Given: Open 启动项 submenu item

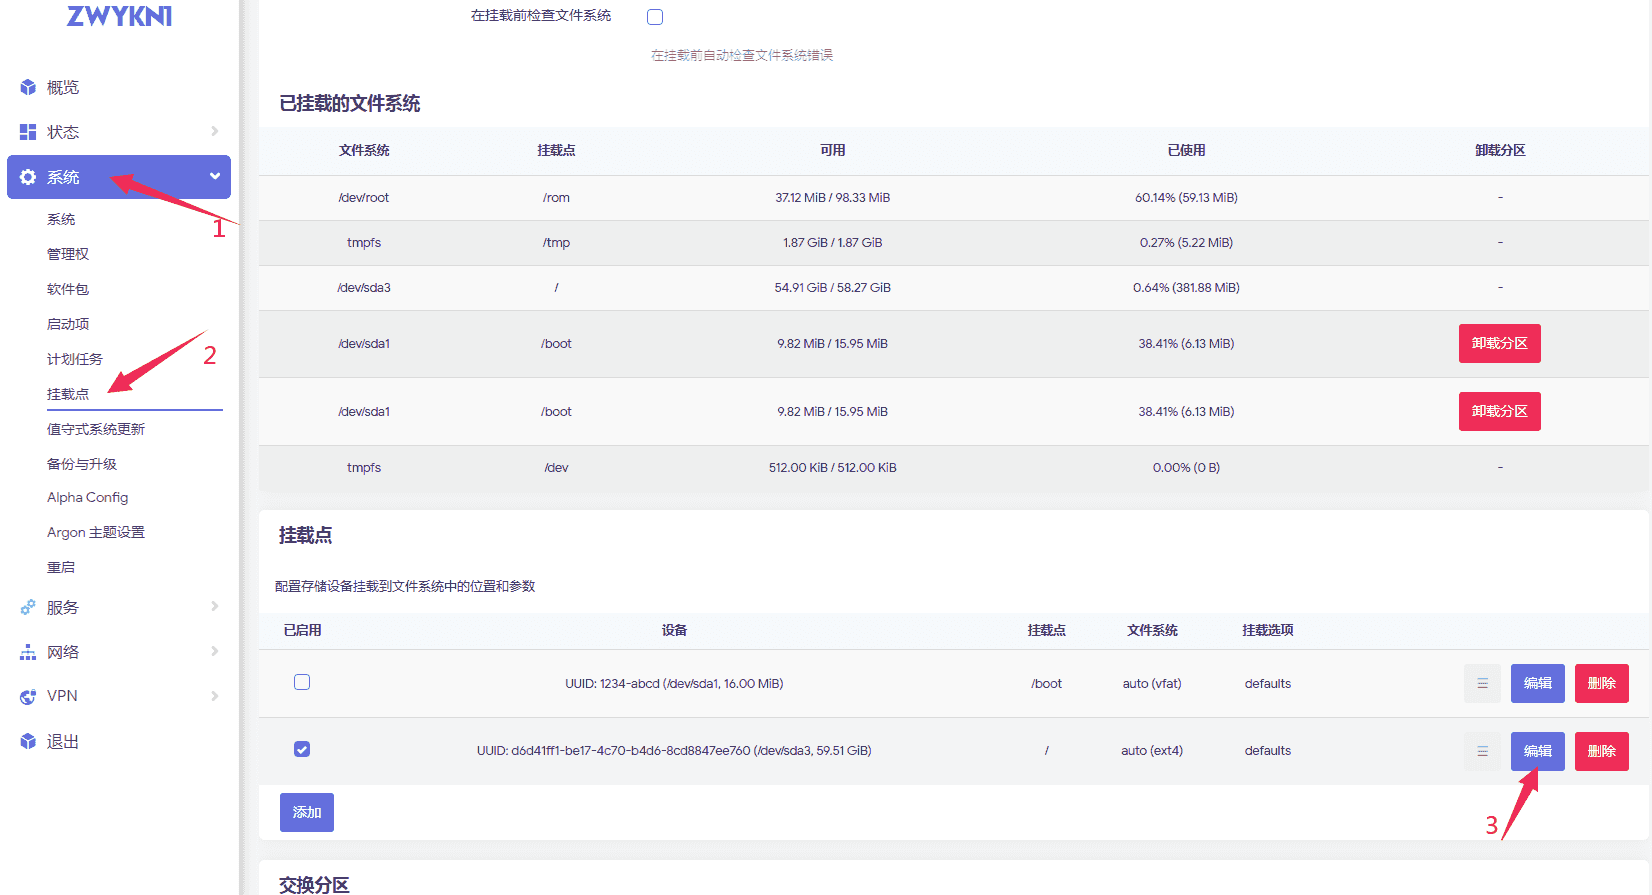Looking at the screenshot, I should [68, 324].
